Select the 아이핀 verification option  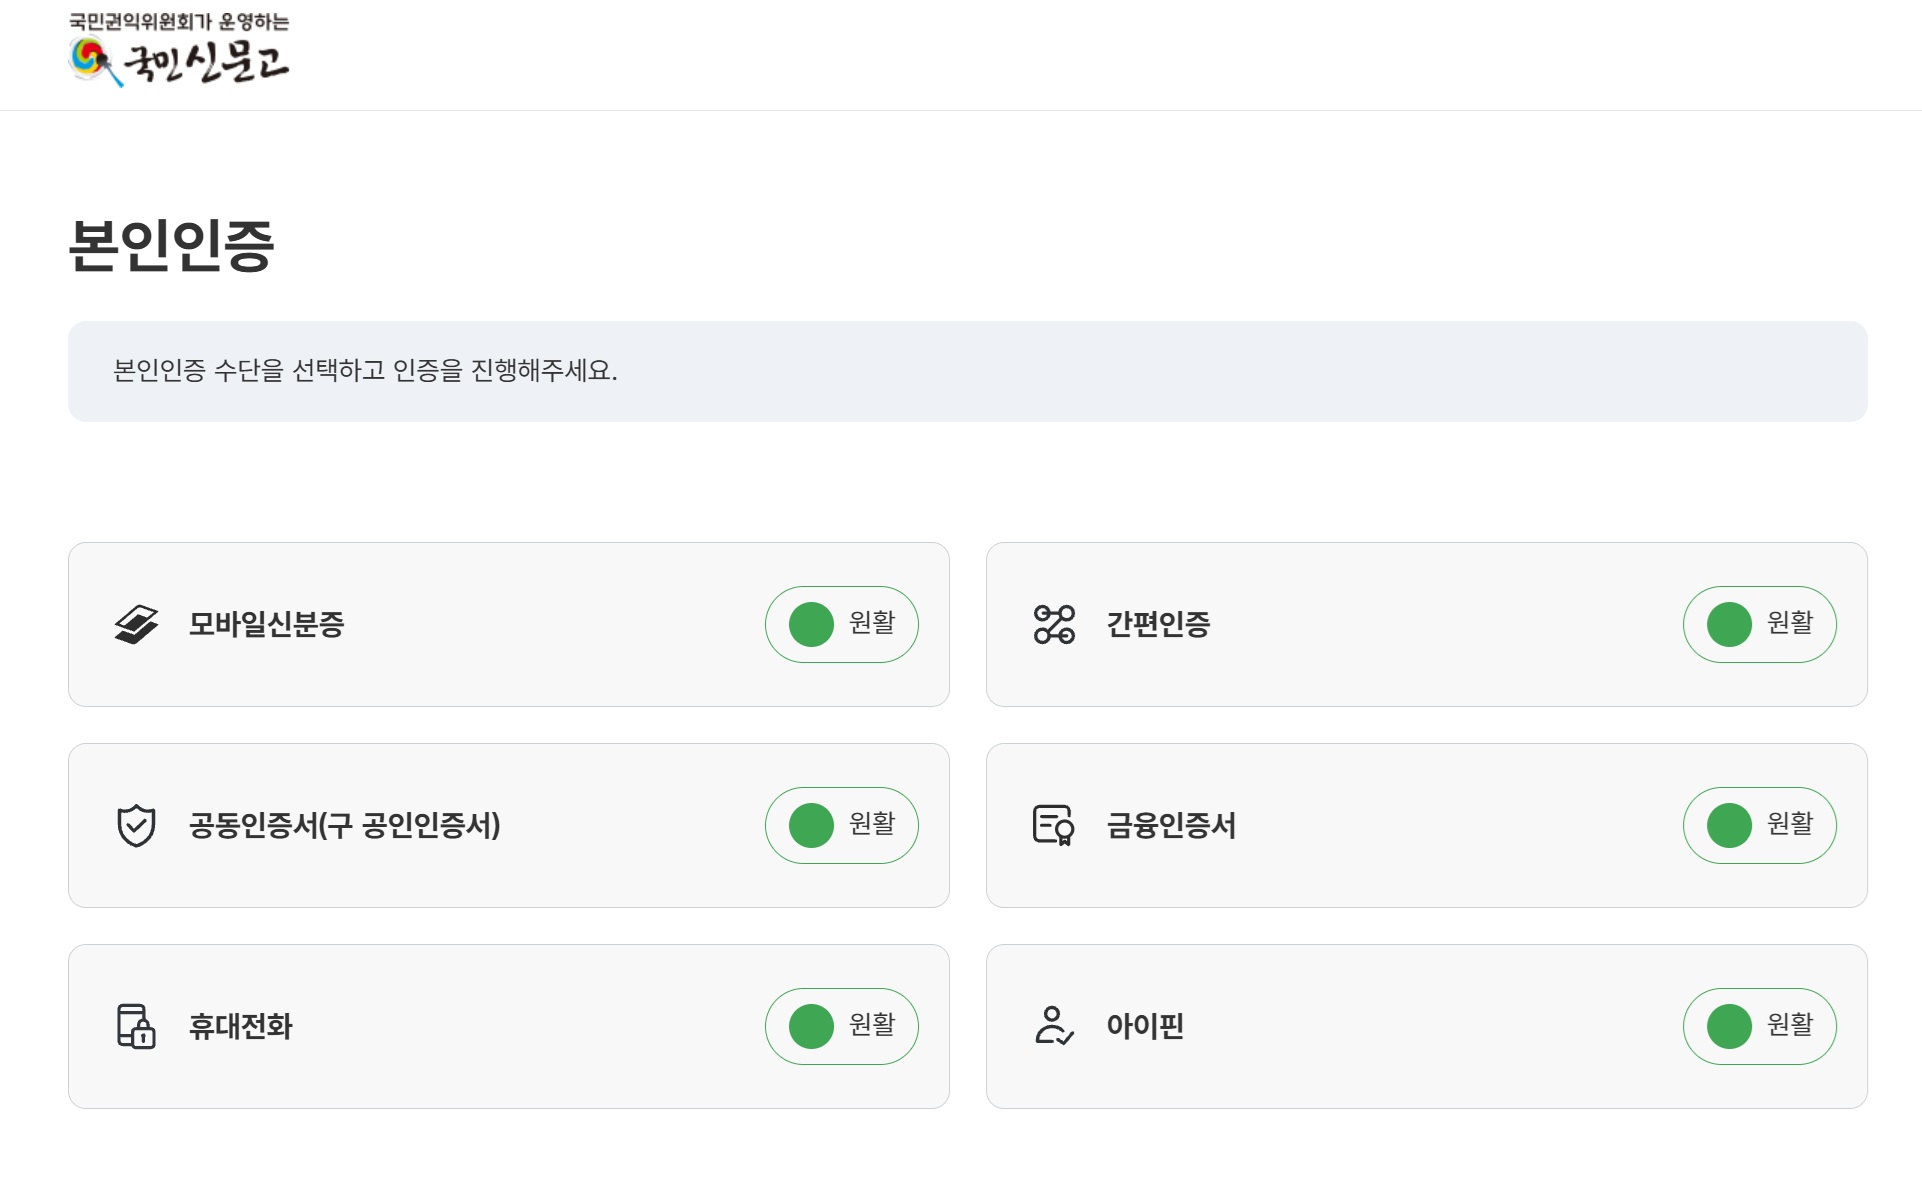point(1427,1026)
